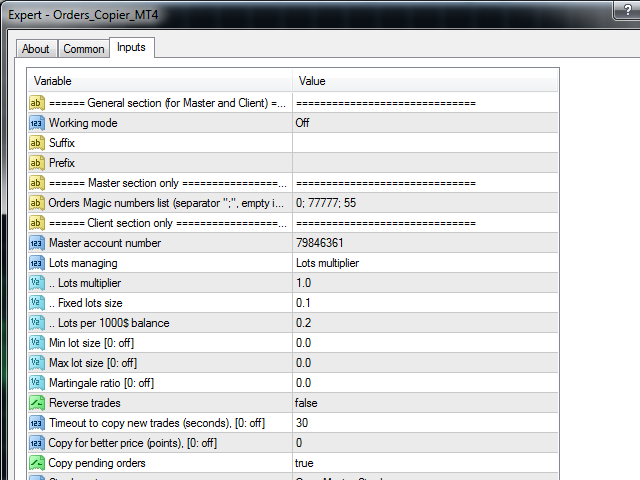Select the Master section only header text
The image size is (640, 480).
(x=168, y=183)
